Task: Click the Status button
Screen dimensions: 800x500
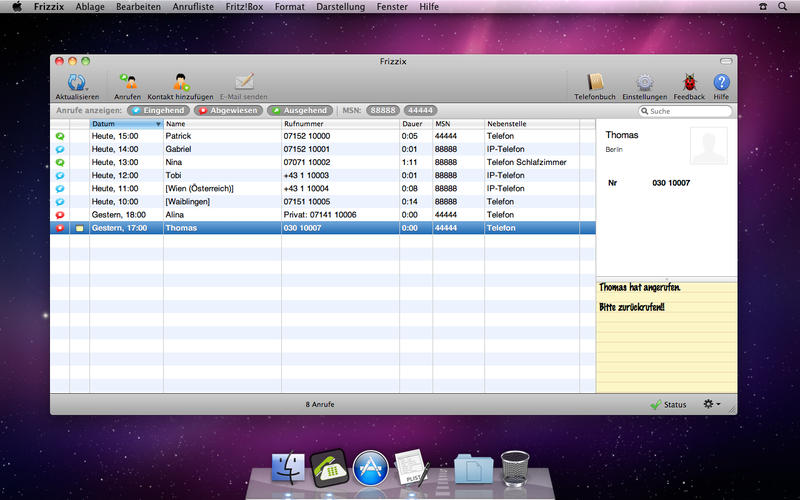Action: pos(668,404)
